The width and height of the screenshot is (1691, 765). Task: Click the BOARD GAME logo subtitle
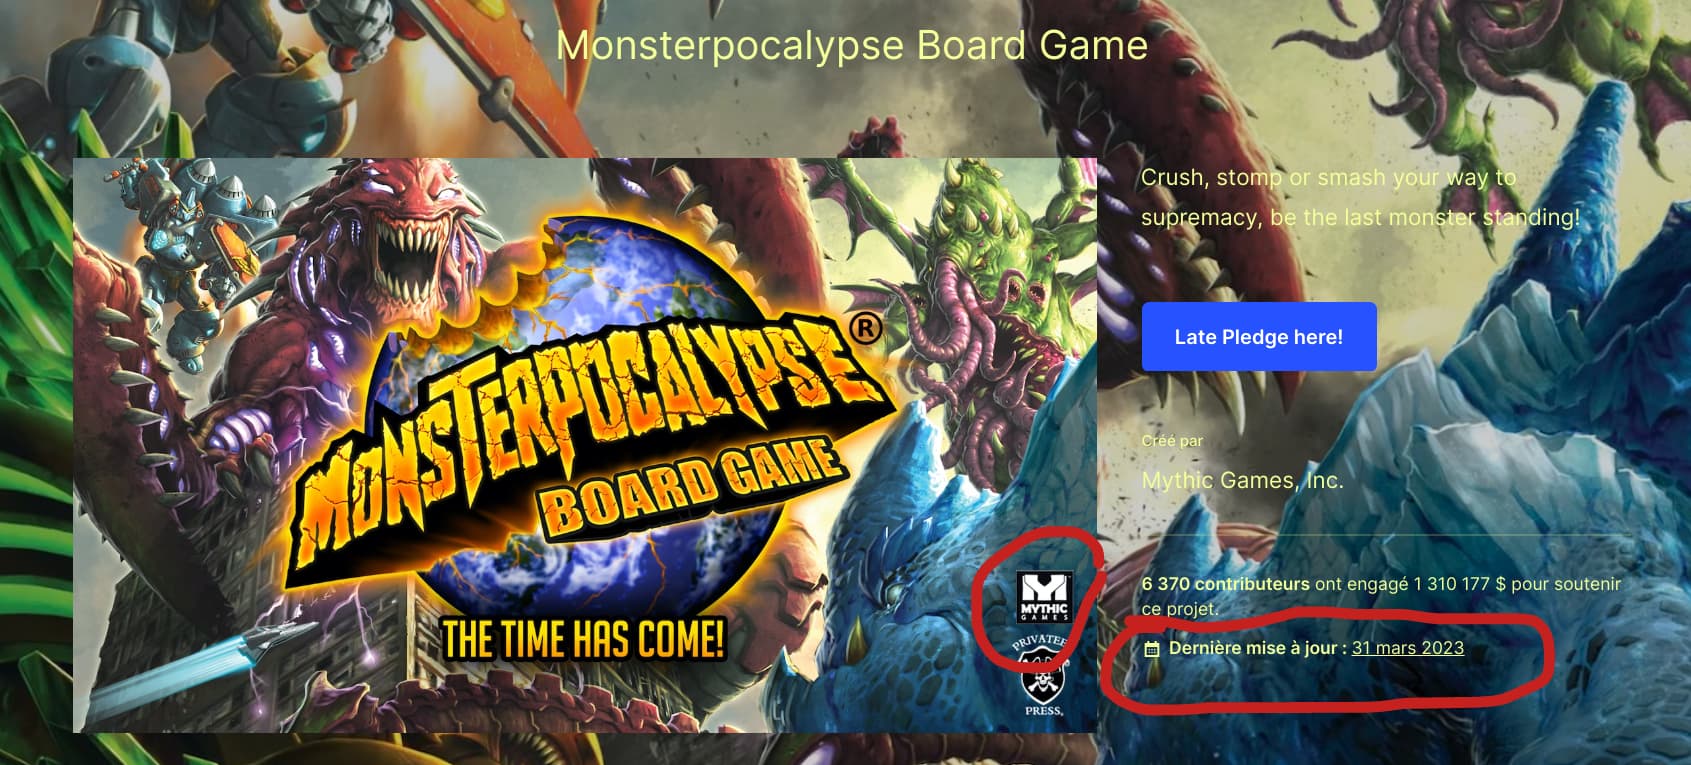coord(690,487)
